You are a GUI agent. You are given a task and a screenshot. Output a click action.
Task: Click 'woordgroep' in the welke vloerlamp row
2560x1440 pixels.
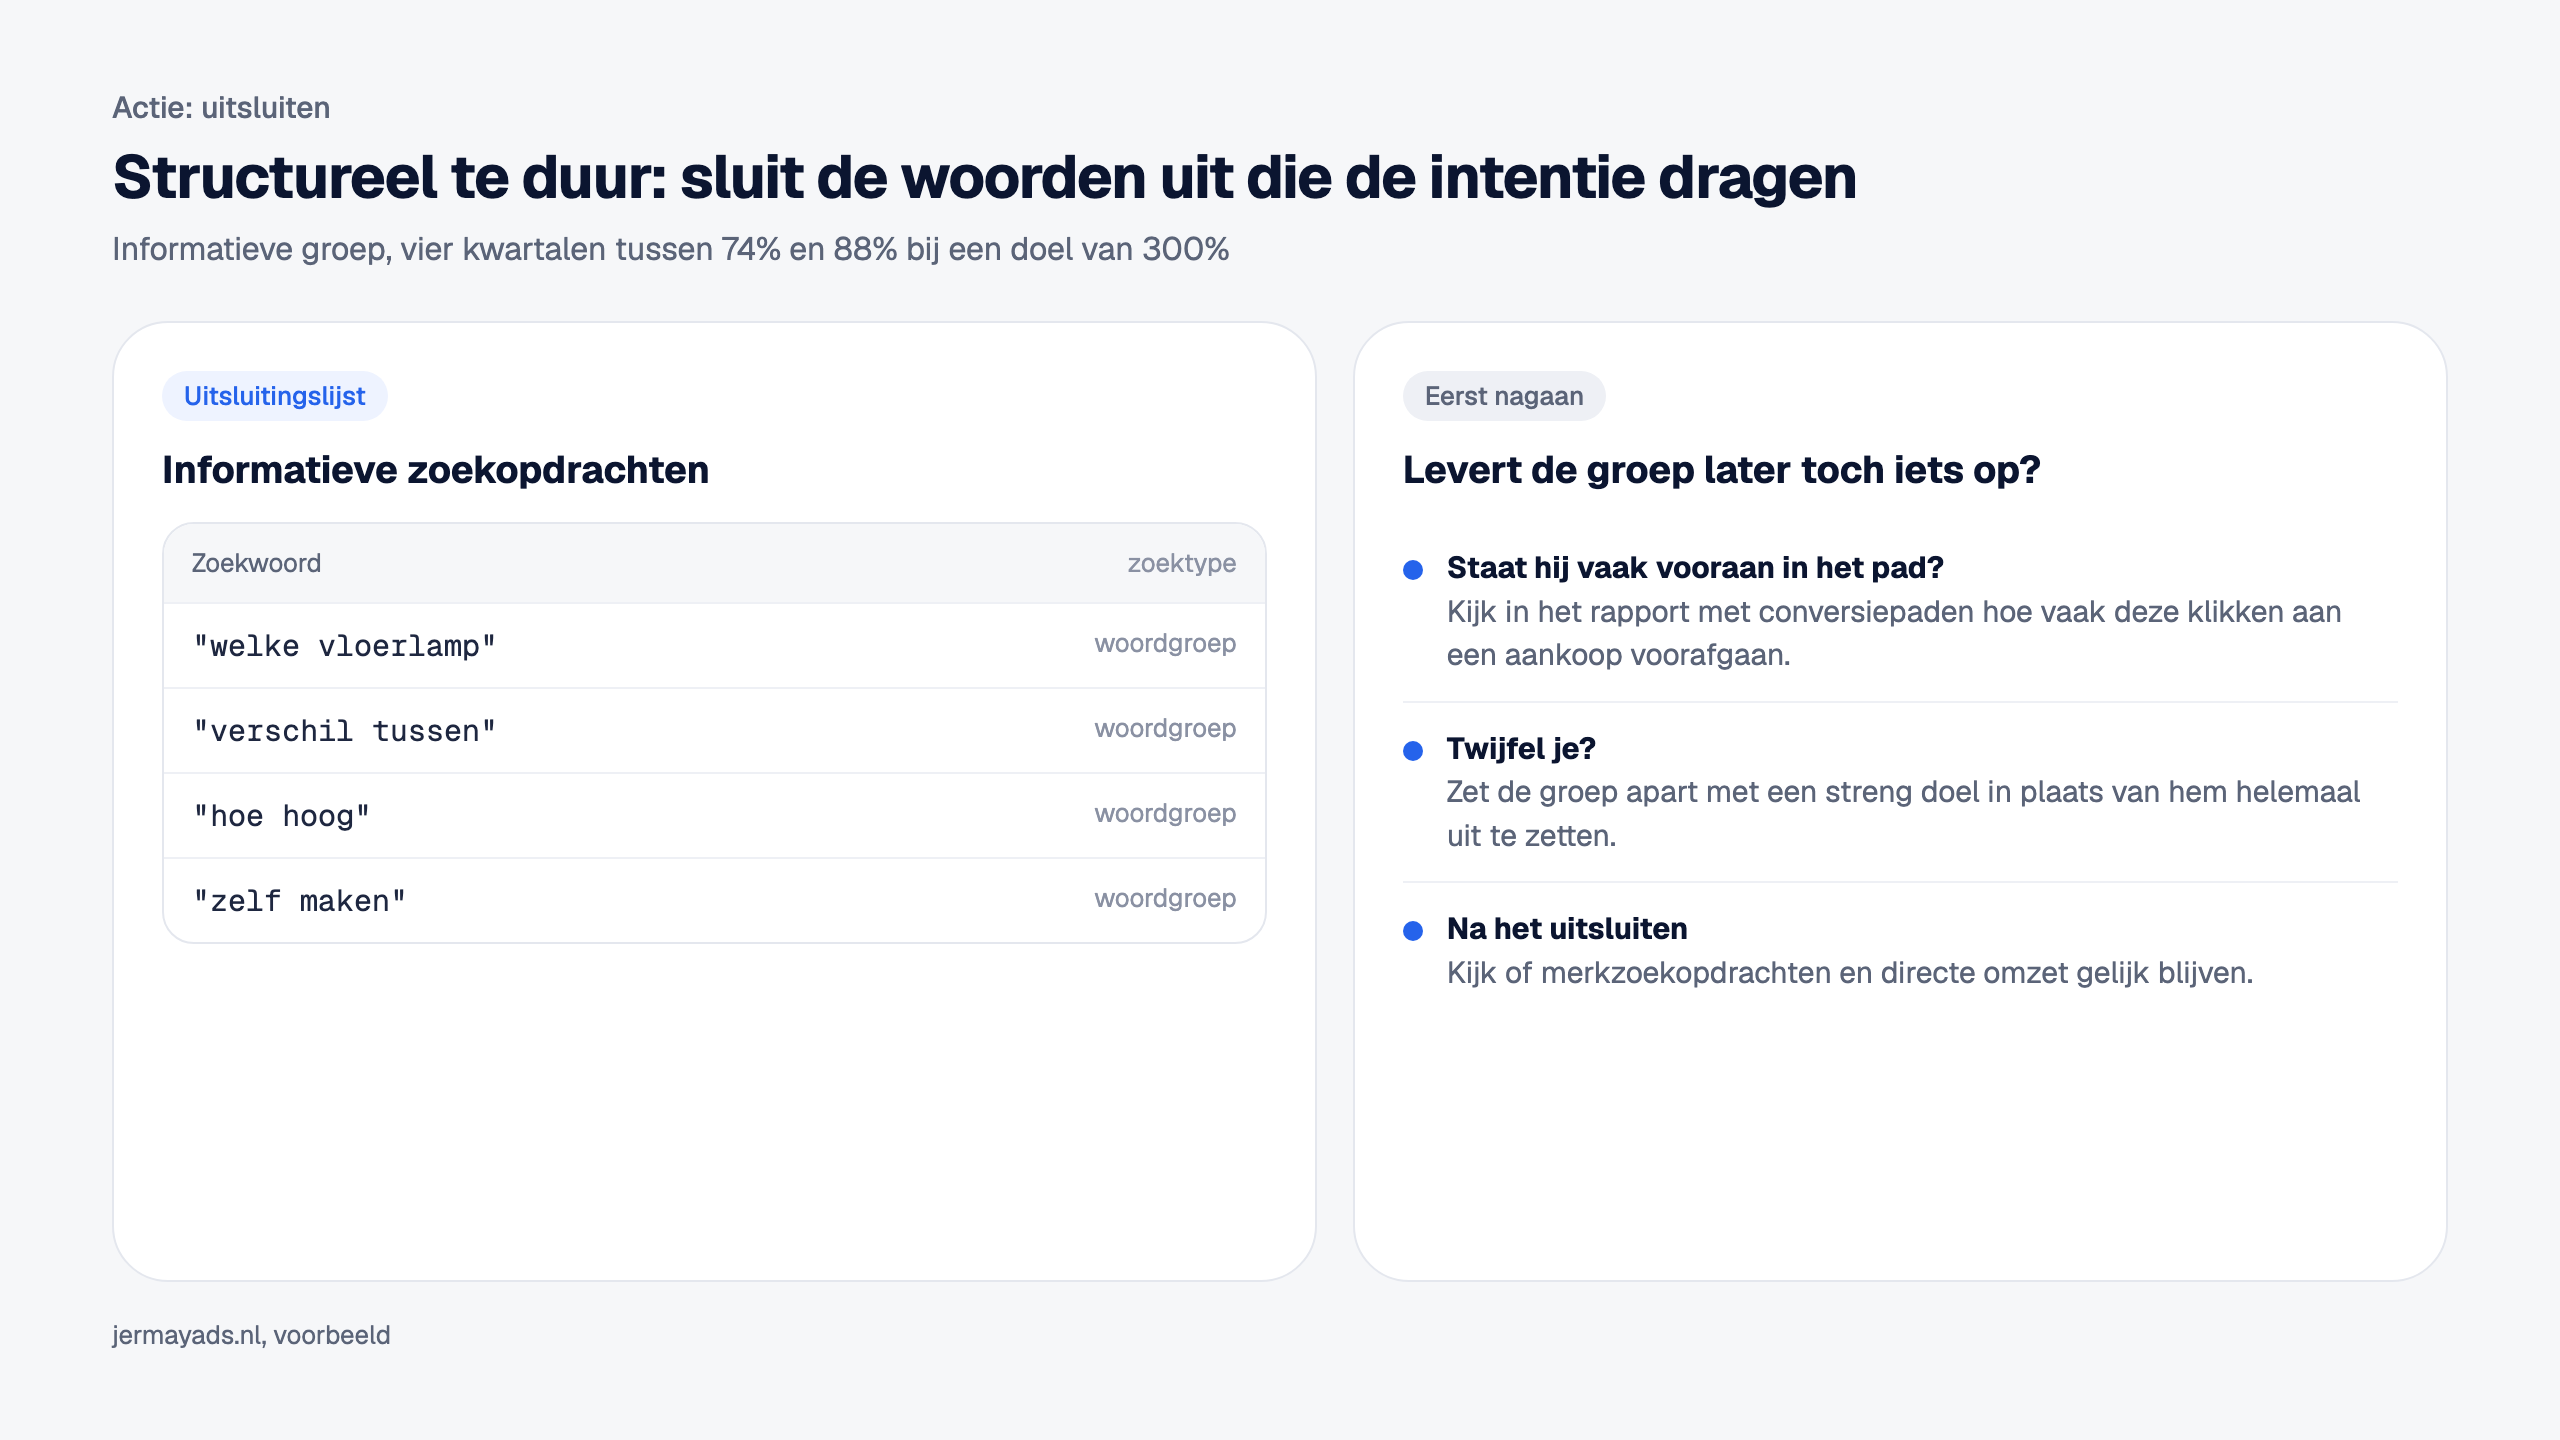click(x=1165, y=644)
